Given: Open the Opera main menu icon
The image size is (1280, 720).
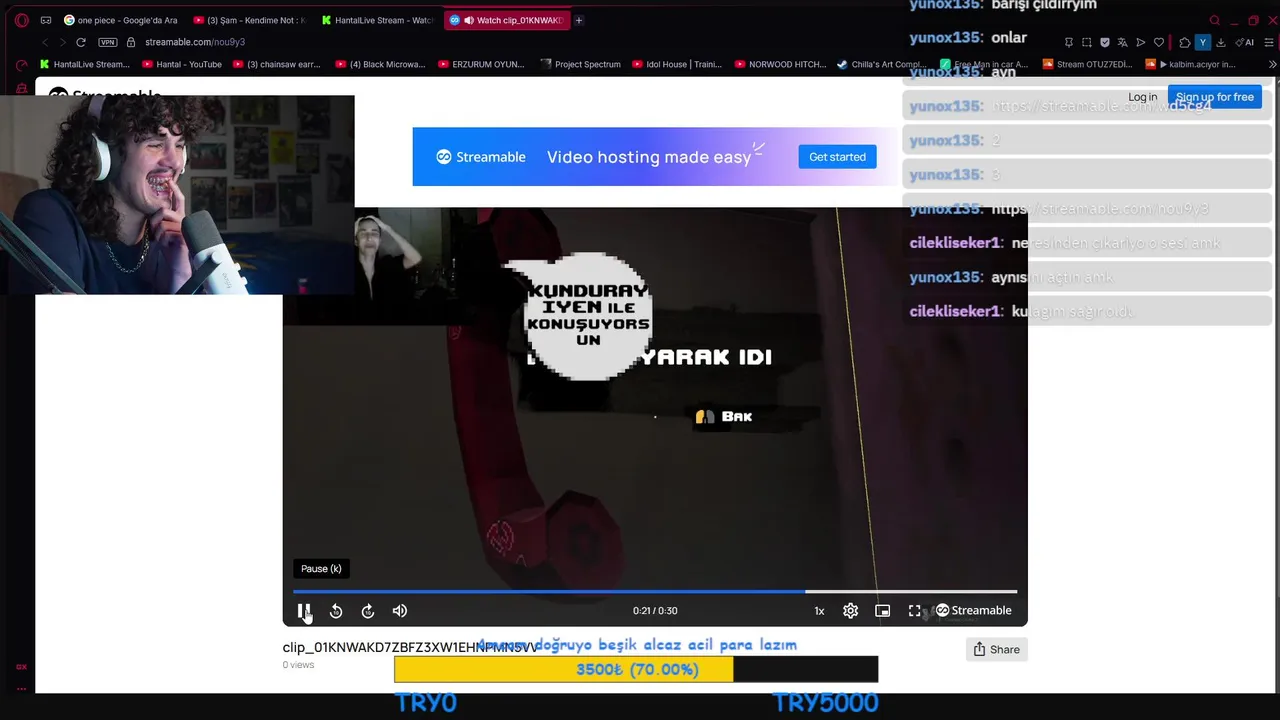Looking at the screenshot, I should click(x=21, y=20).
